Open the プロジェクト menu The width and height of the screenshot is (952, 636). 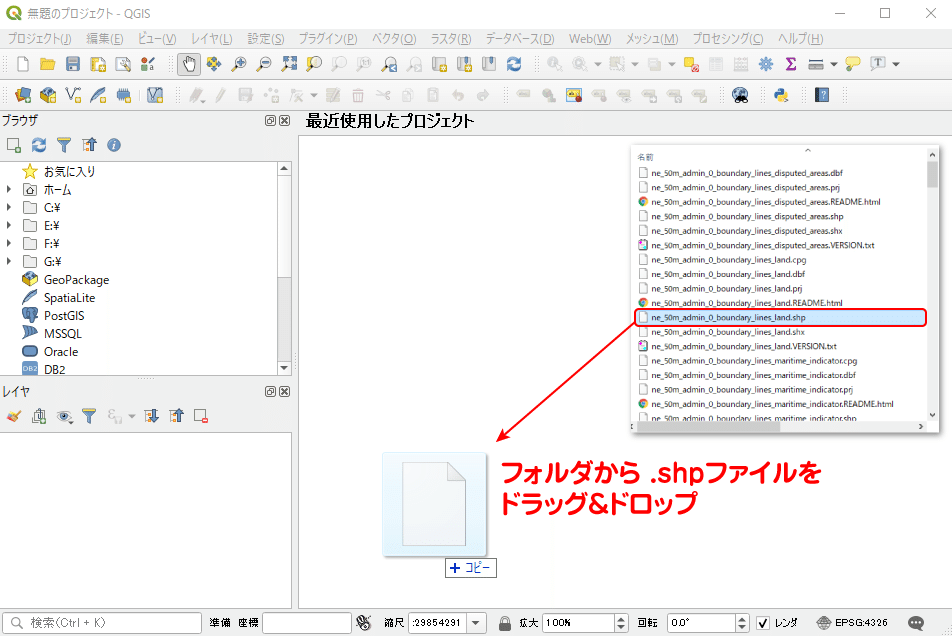tap(39, 39)
